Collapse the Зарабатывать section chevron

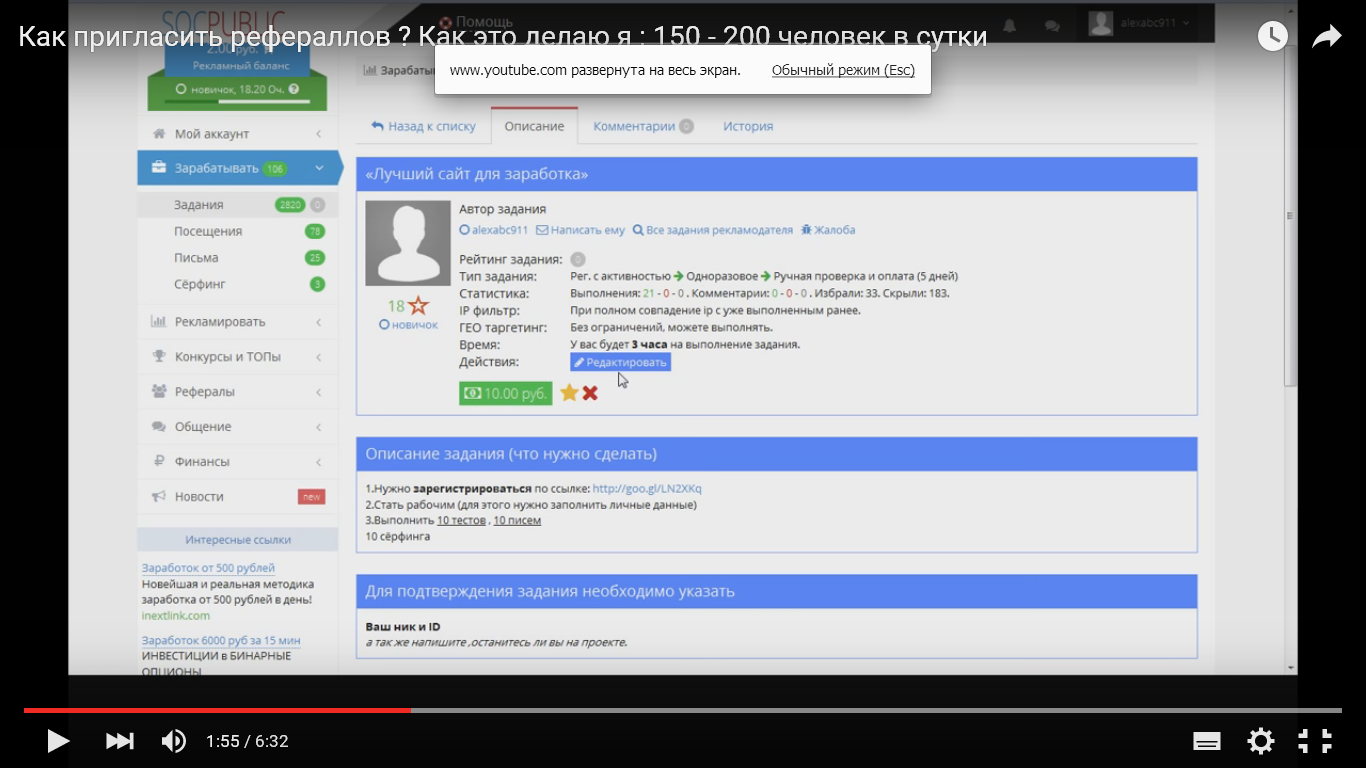click(x=318, y=168)
